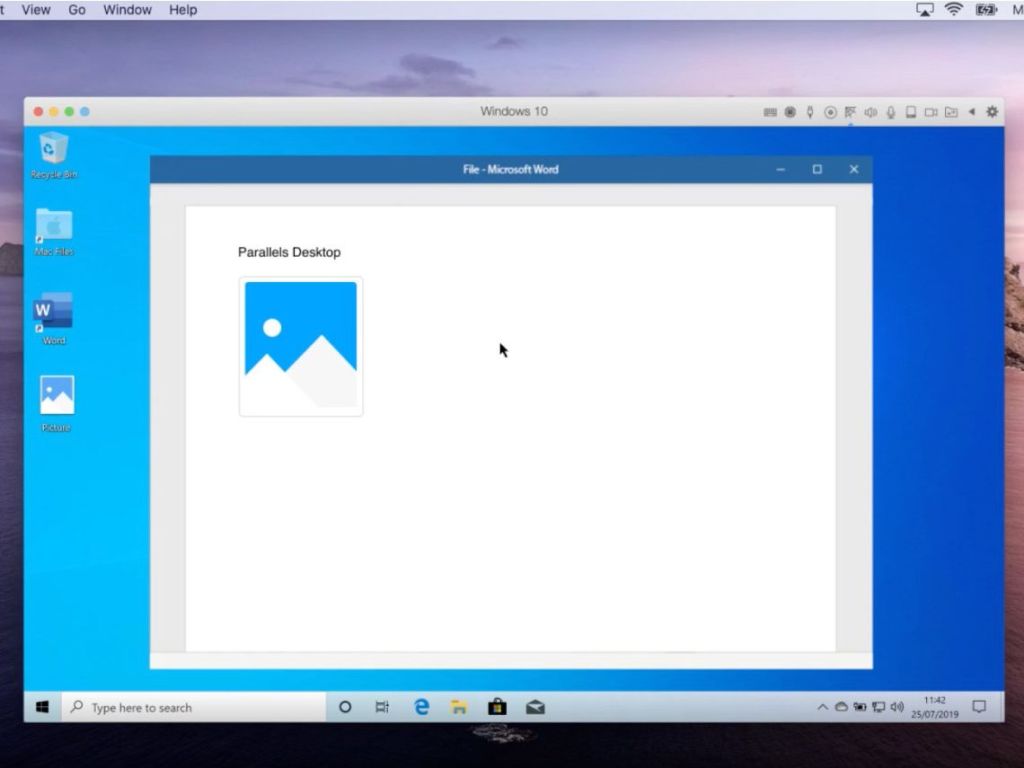The image size is (1024, 768).
Task: Open the Go menu in the Mac menu bar
Action: pos(77,10)
